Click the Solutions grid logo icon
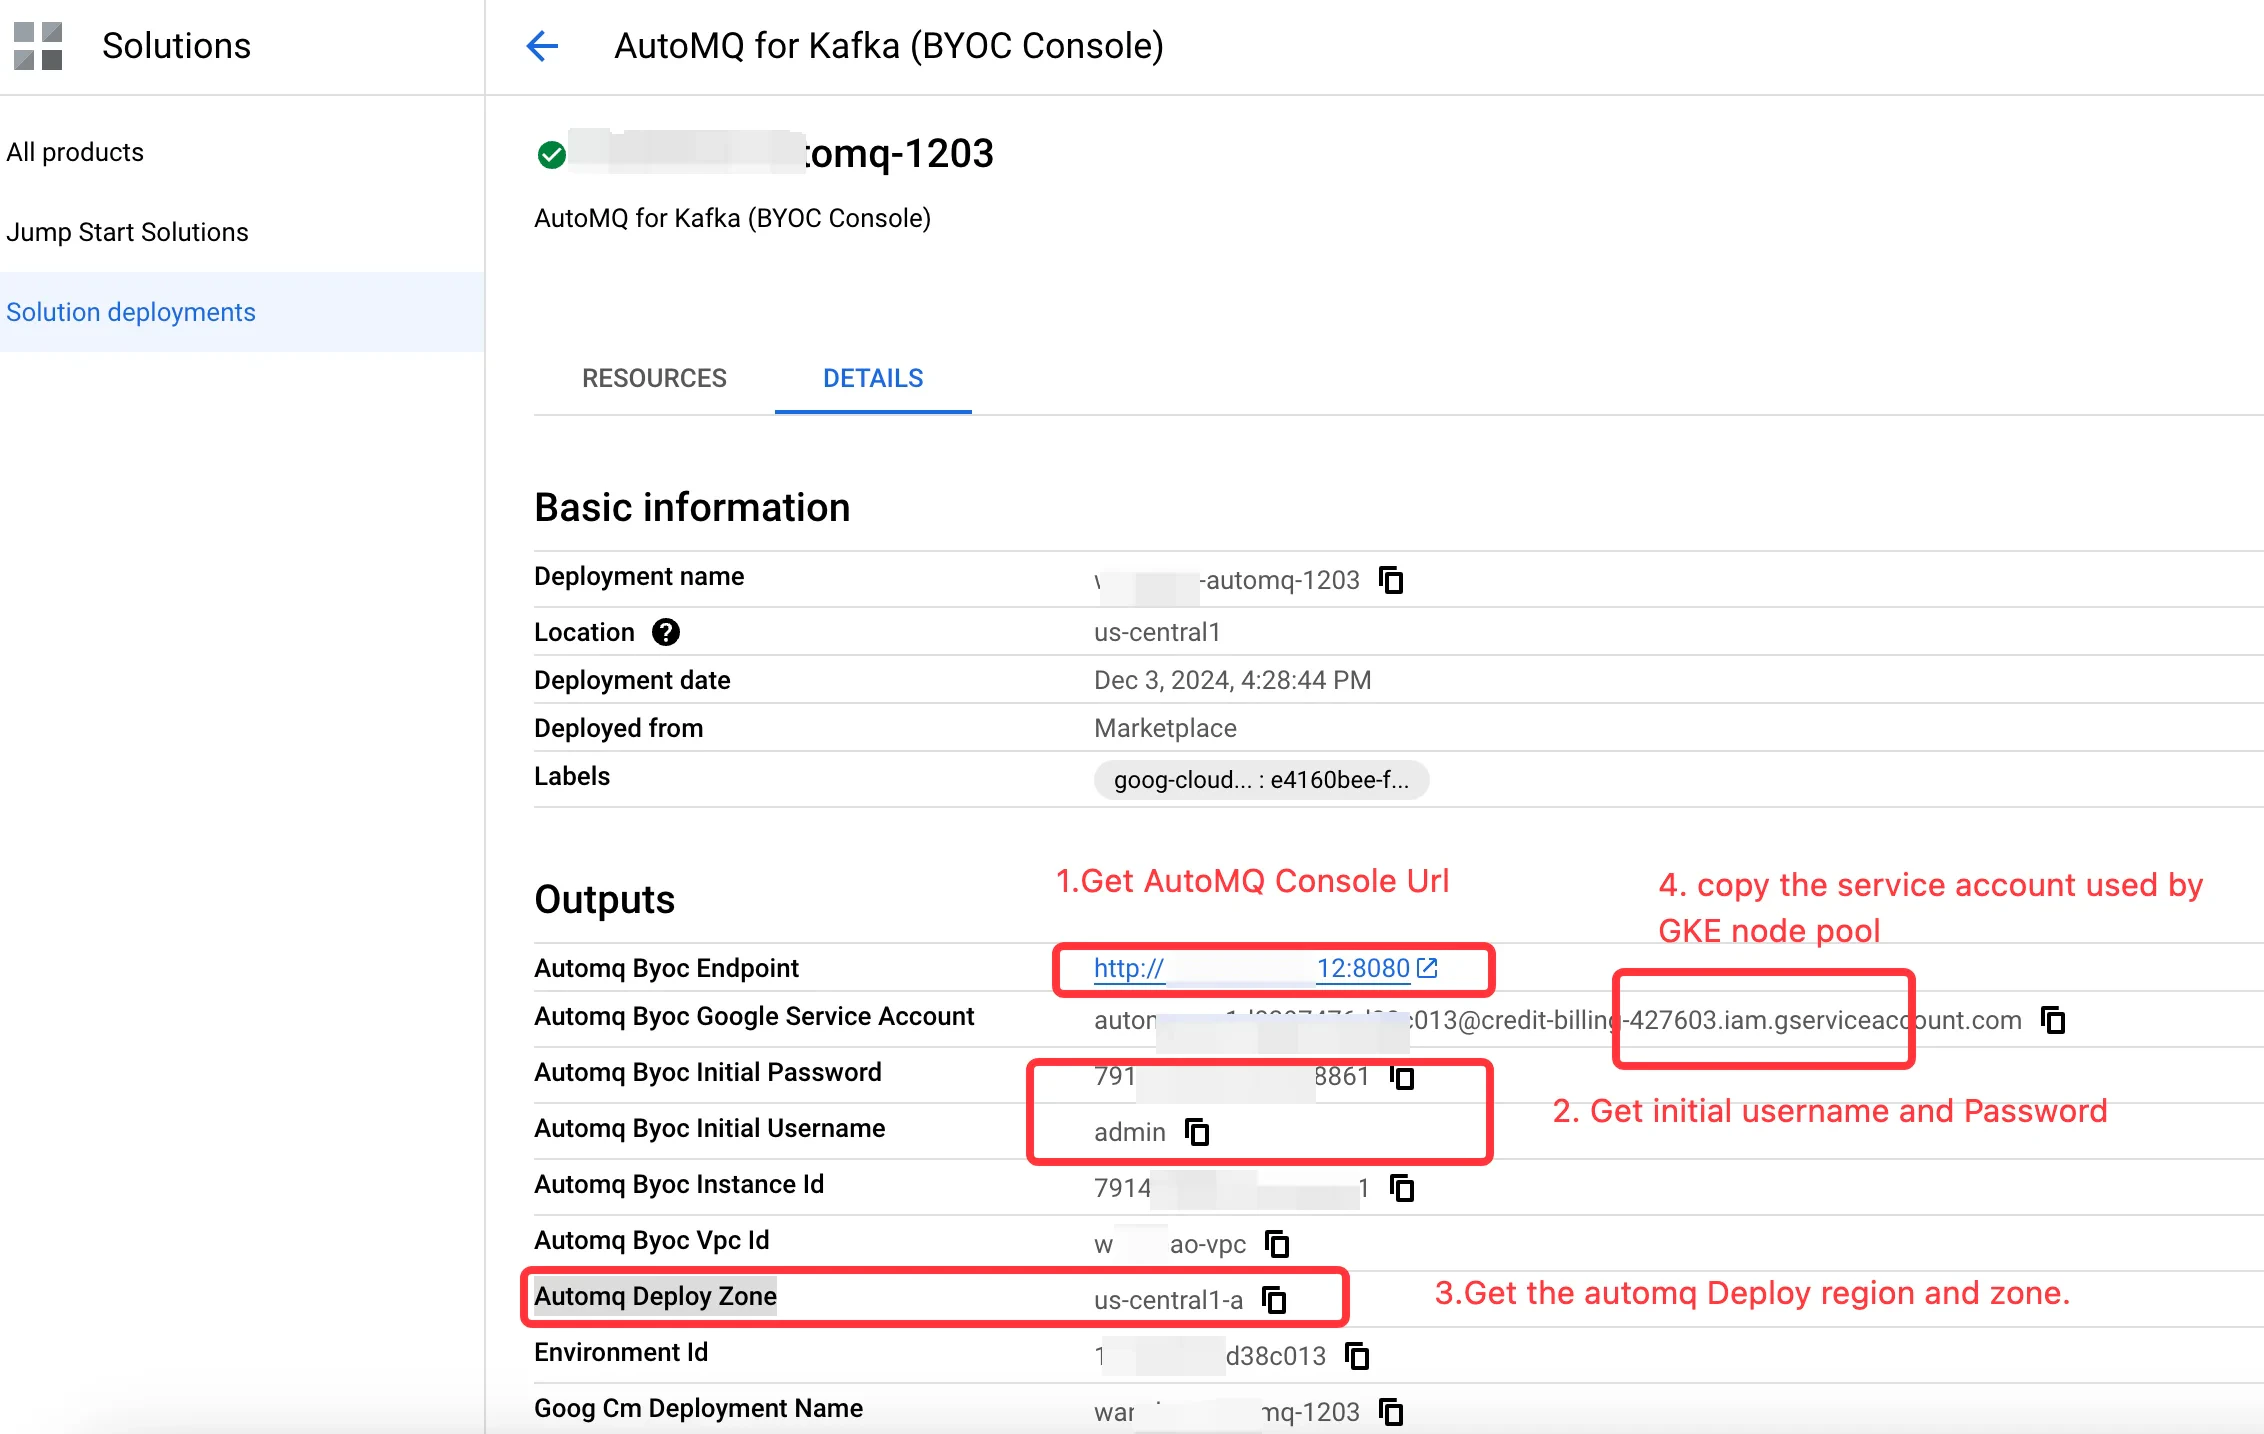Screen dimensions: 2264x1434 38,46
